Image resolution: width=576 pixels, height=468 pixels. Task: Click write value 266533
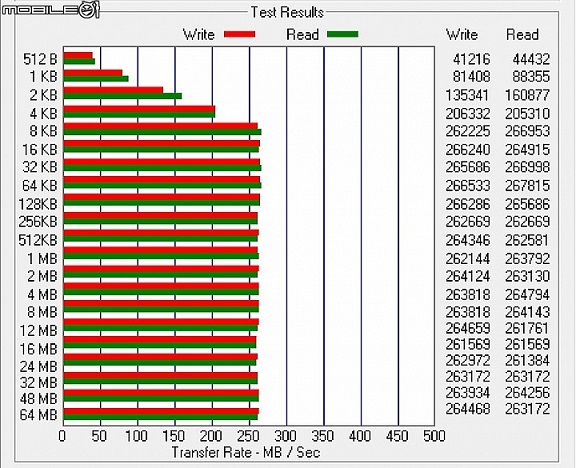pyautogui.click(x=468, y=186)
